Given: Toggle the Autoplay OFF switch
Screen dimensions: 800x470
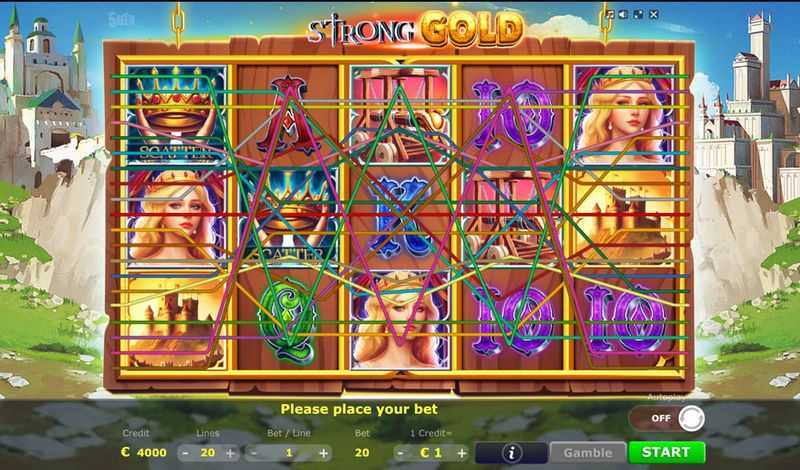Looking at the screenshot, I should (x=667, y=418).
